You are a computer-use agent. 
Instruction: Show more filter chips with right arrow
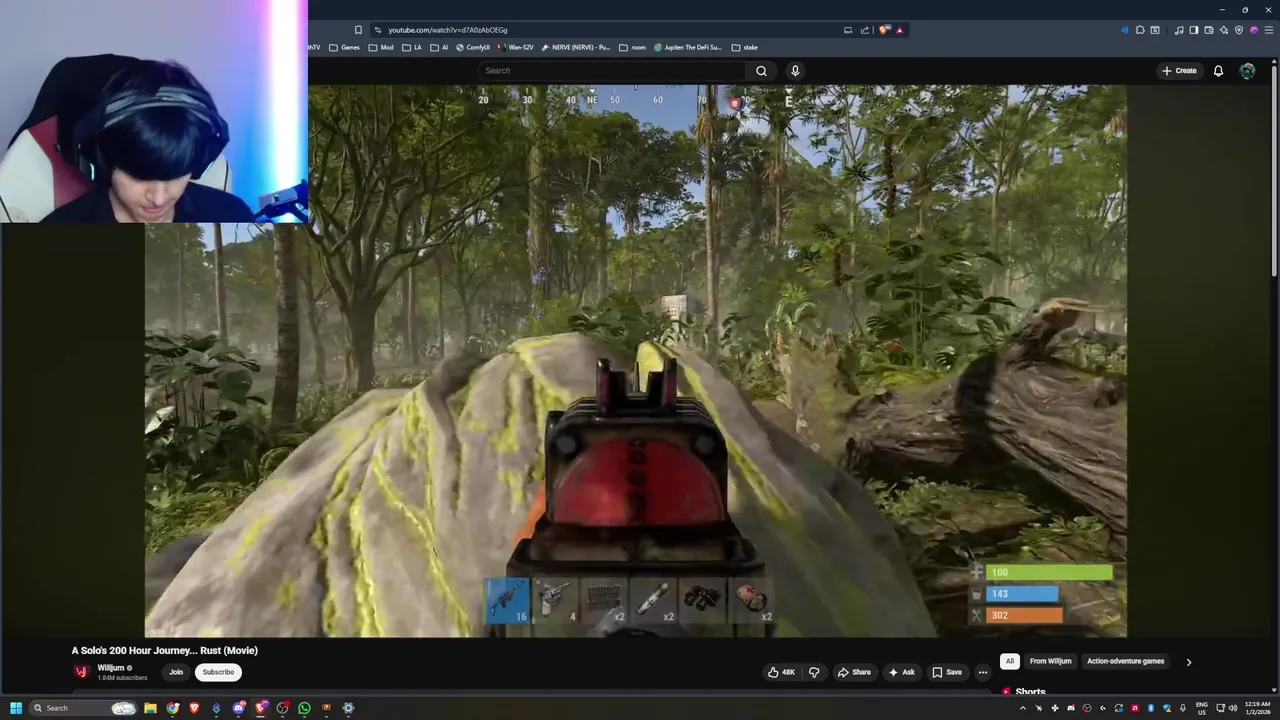(1189, 662)
